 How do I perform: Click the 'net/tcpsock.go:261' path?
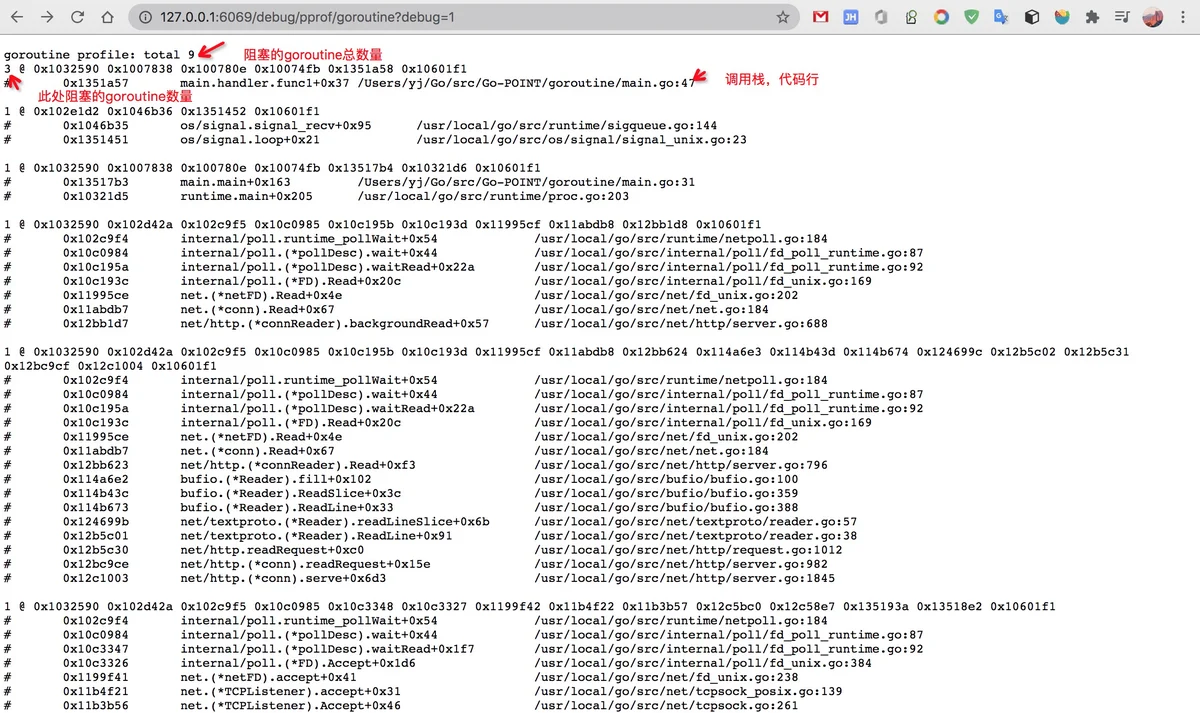click(x=666, y=705)
